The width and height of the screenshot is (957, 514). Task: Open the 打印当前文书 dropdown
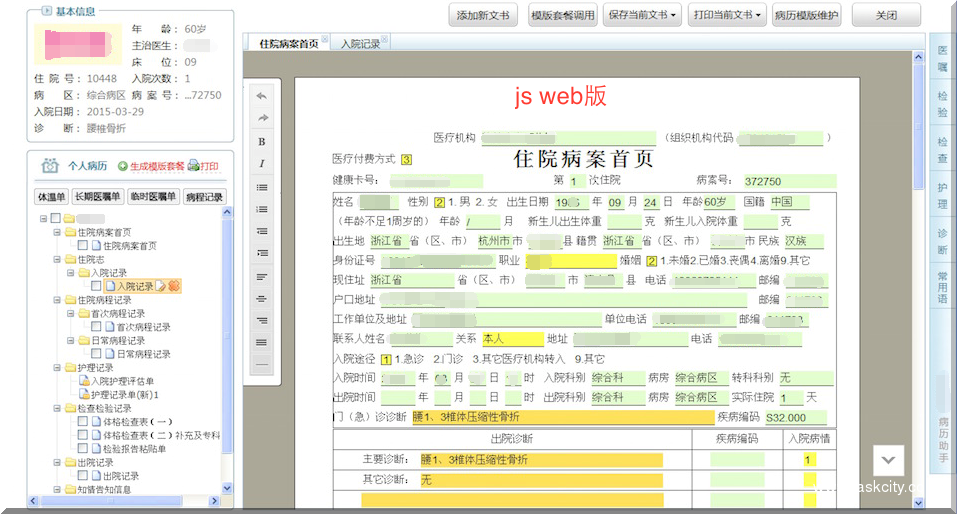click(x=727, y=15)
